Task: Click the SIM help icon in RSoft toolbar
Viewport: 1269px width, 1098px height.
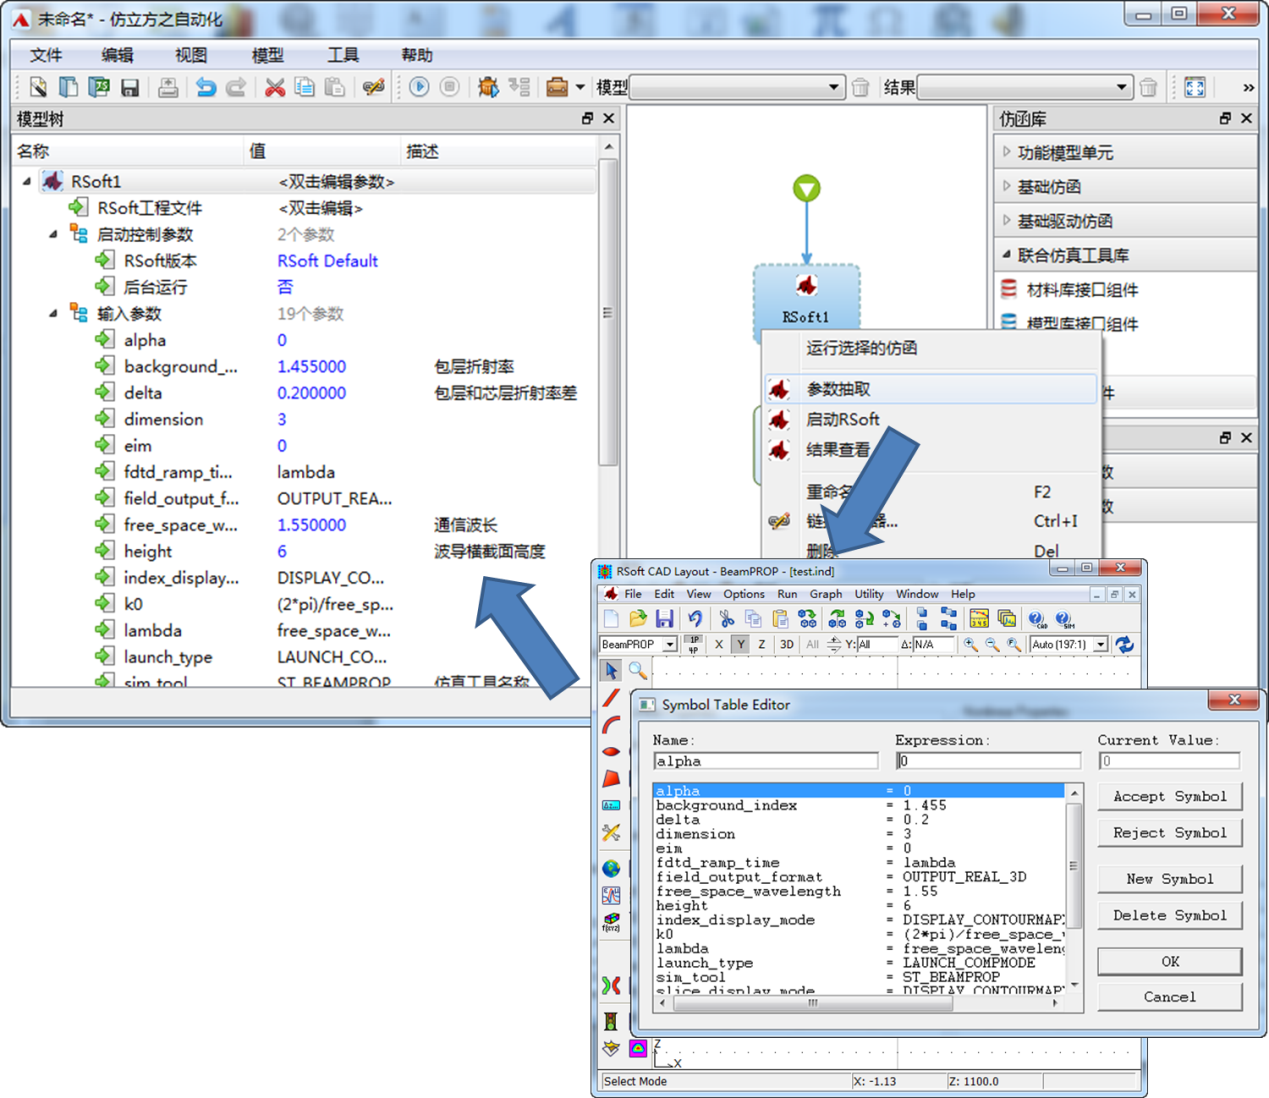Action: 1064,619
